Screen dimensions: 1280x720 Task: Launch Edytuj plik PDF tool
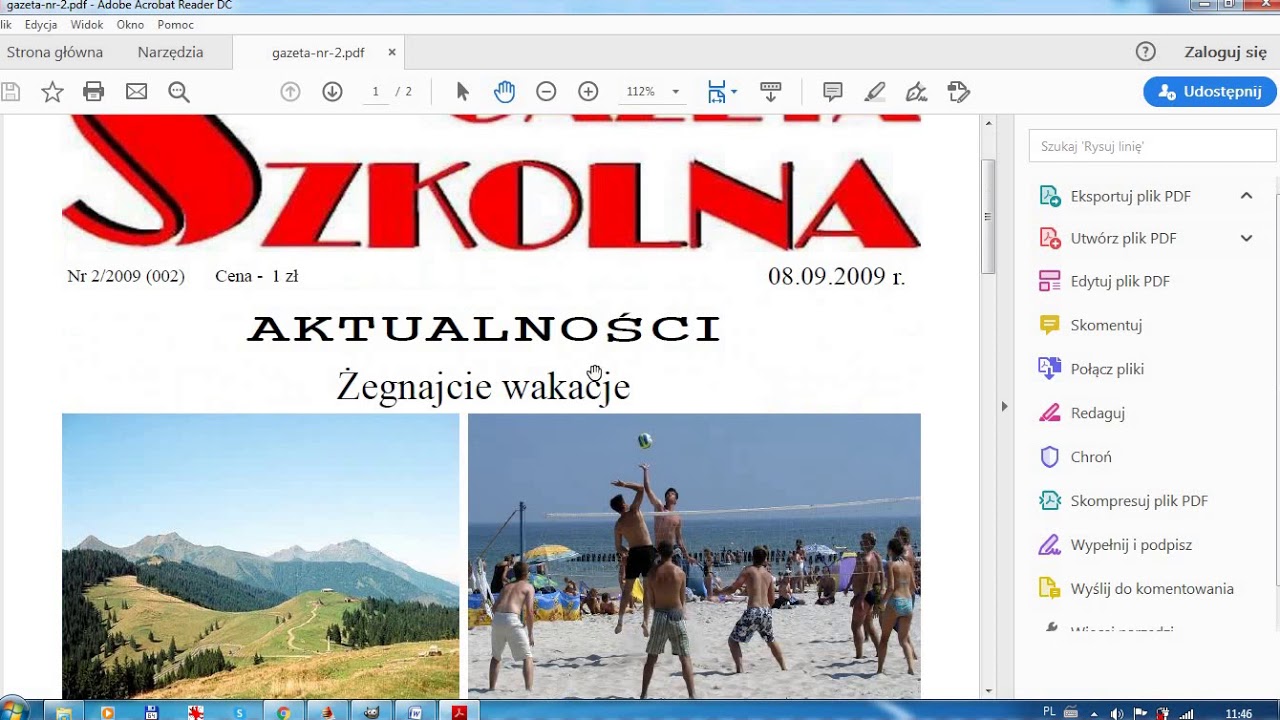1120,281
